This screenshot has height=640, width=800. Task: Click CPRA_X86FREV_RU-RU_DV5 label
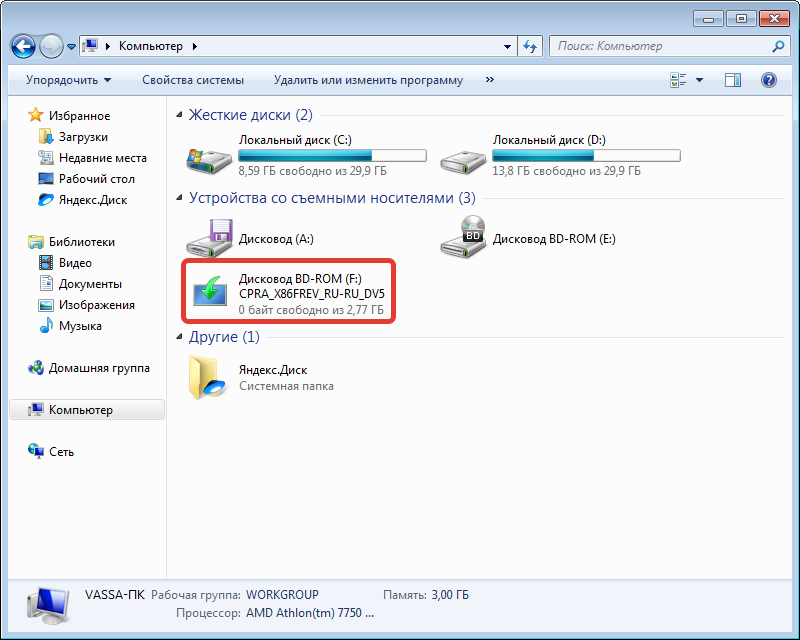coord(312,294)
